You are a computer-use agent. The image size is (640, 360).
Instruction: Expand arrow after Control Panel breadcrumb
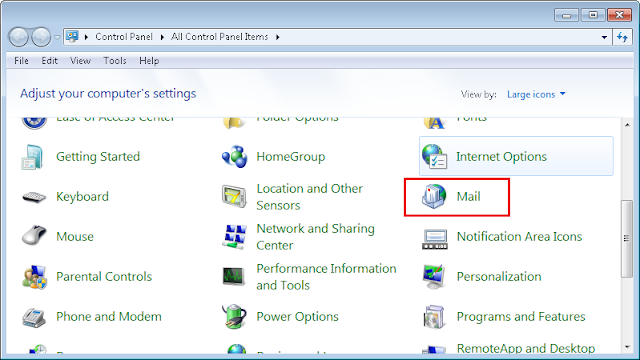[x=162, y=37]
